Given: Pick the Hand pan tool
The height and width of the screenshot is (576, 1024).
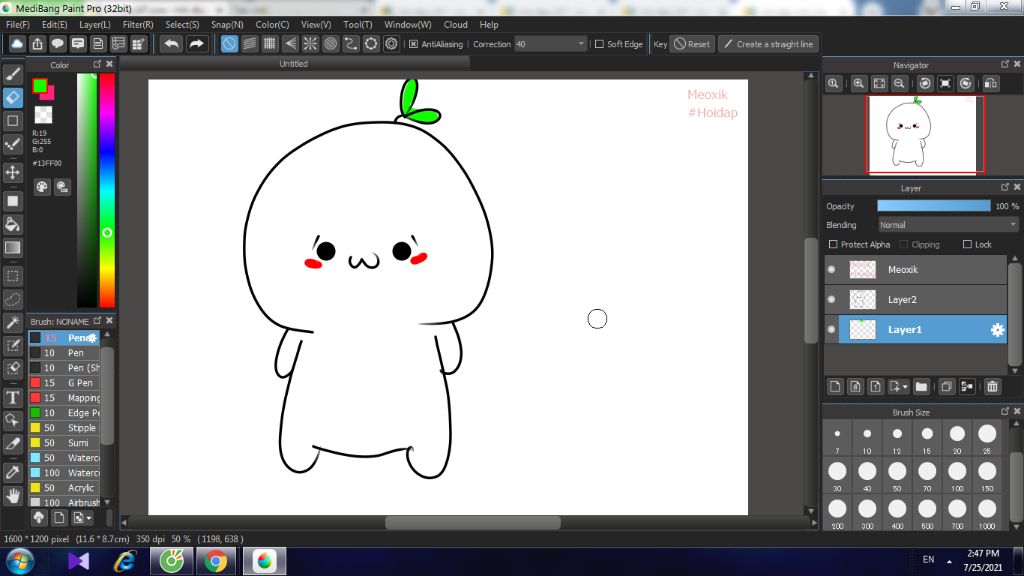Looking at the screenshot, I should (13, 494).
